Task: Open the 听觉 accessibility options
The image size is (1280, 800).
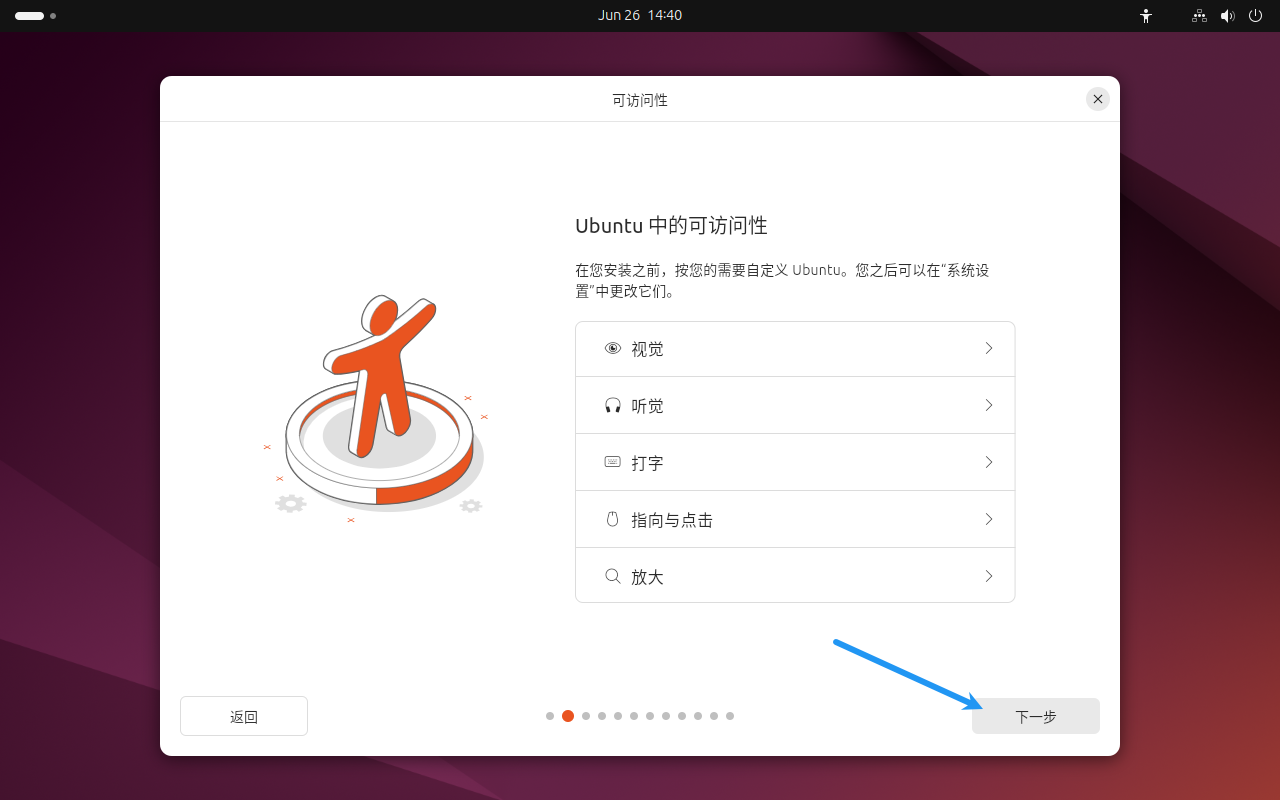Action: pos(795,406)
